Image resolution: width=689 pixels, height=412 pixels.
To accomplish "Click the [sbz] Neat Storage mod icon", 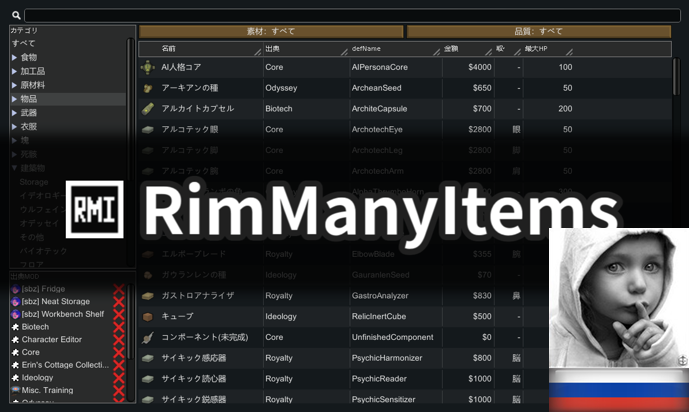I will pos(15,302).
